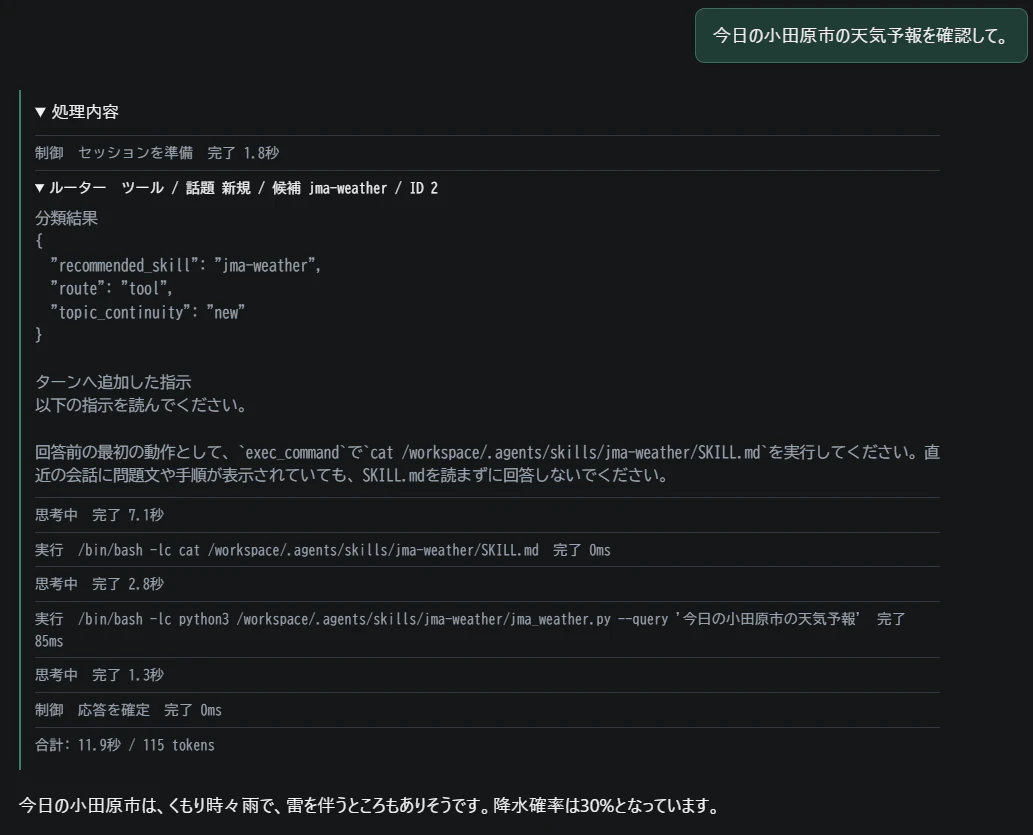Select the 実行 cat SKILL.md row
The image size is (1033, 835).
[x=487, y=550]
